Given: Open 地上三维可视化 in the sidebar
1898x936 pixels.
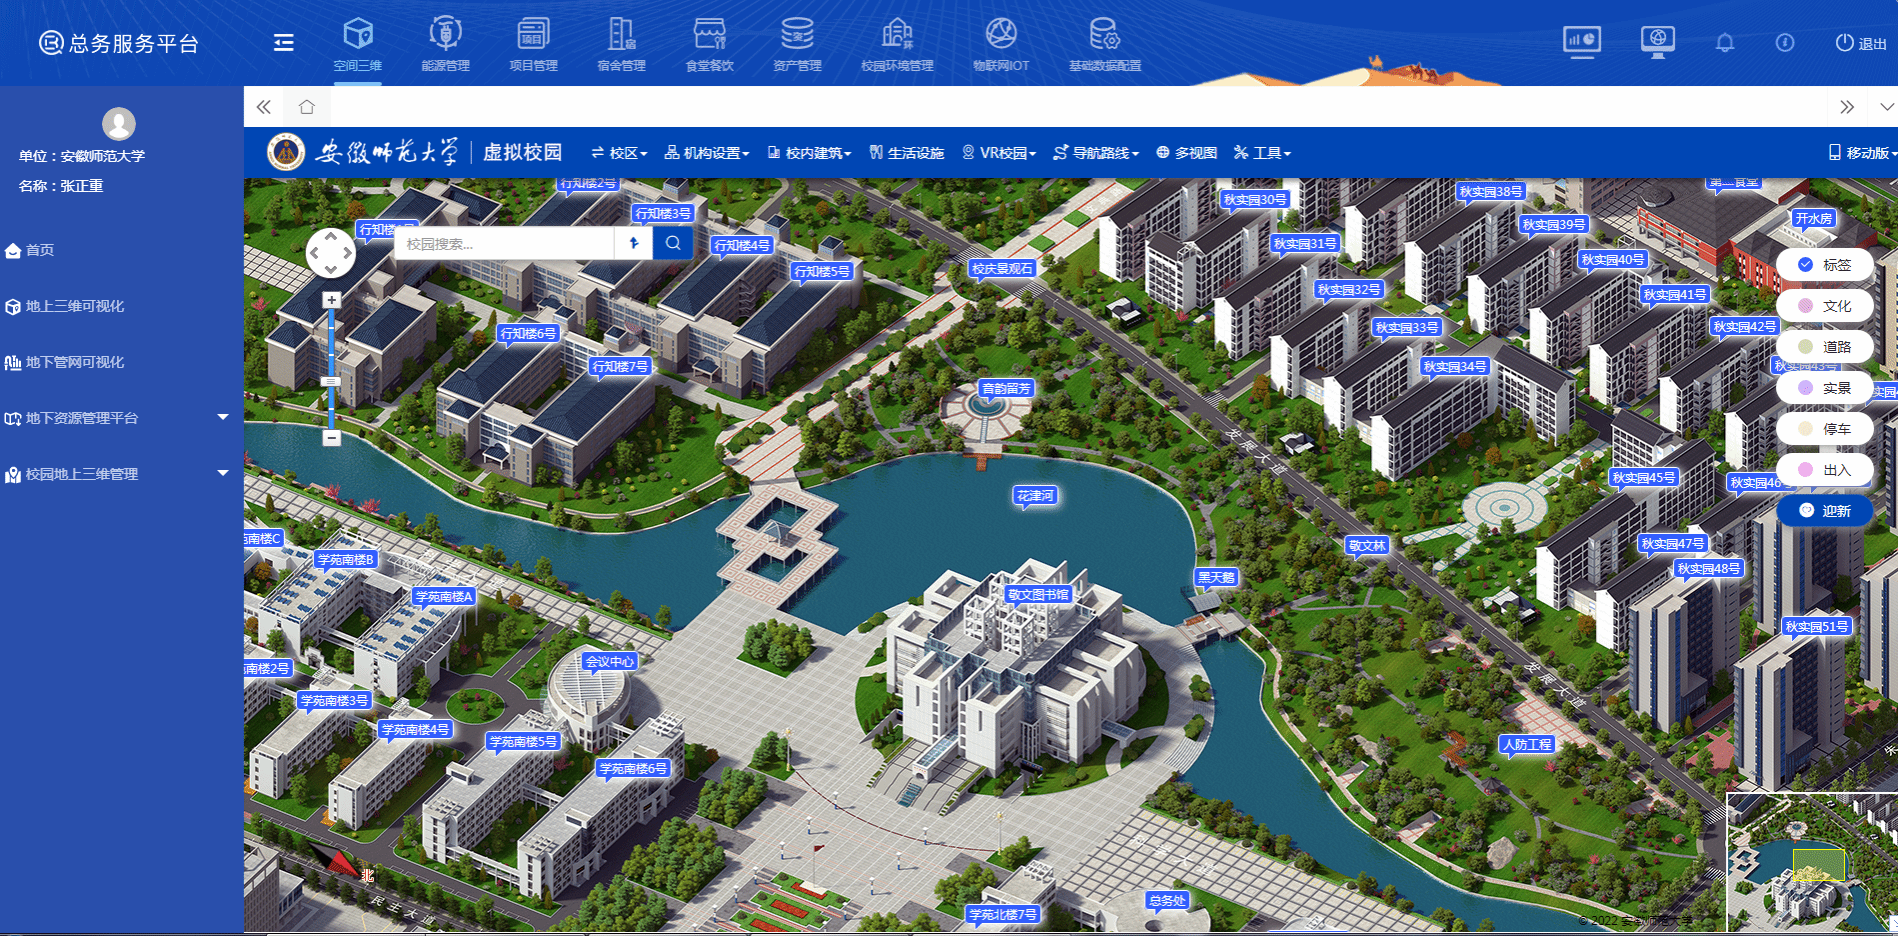Looking at the screenshot, I should [65, 306].
